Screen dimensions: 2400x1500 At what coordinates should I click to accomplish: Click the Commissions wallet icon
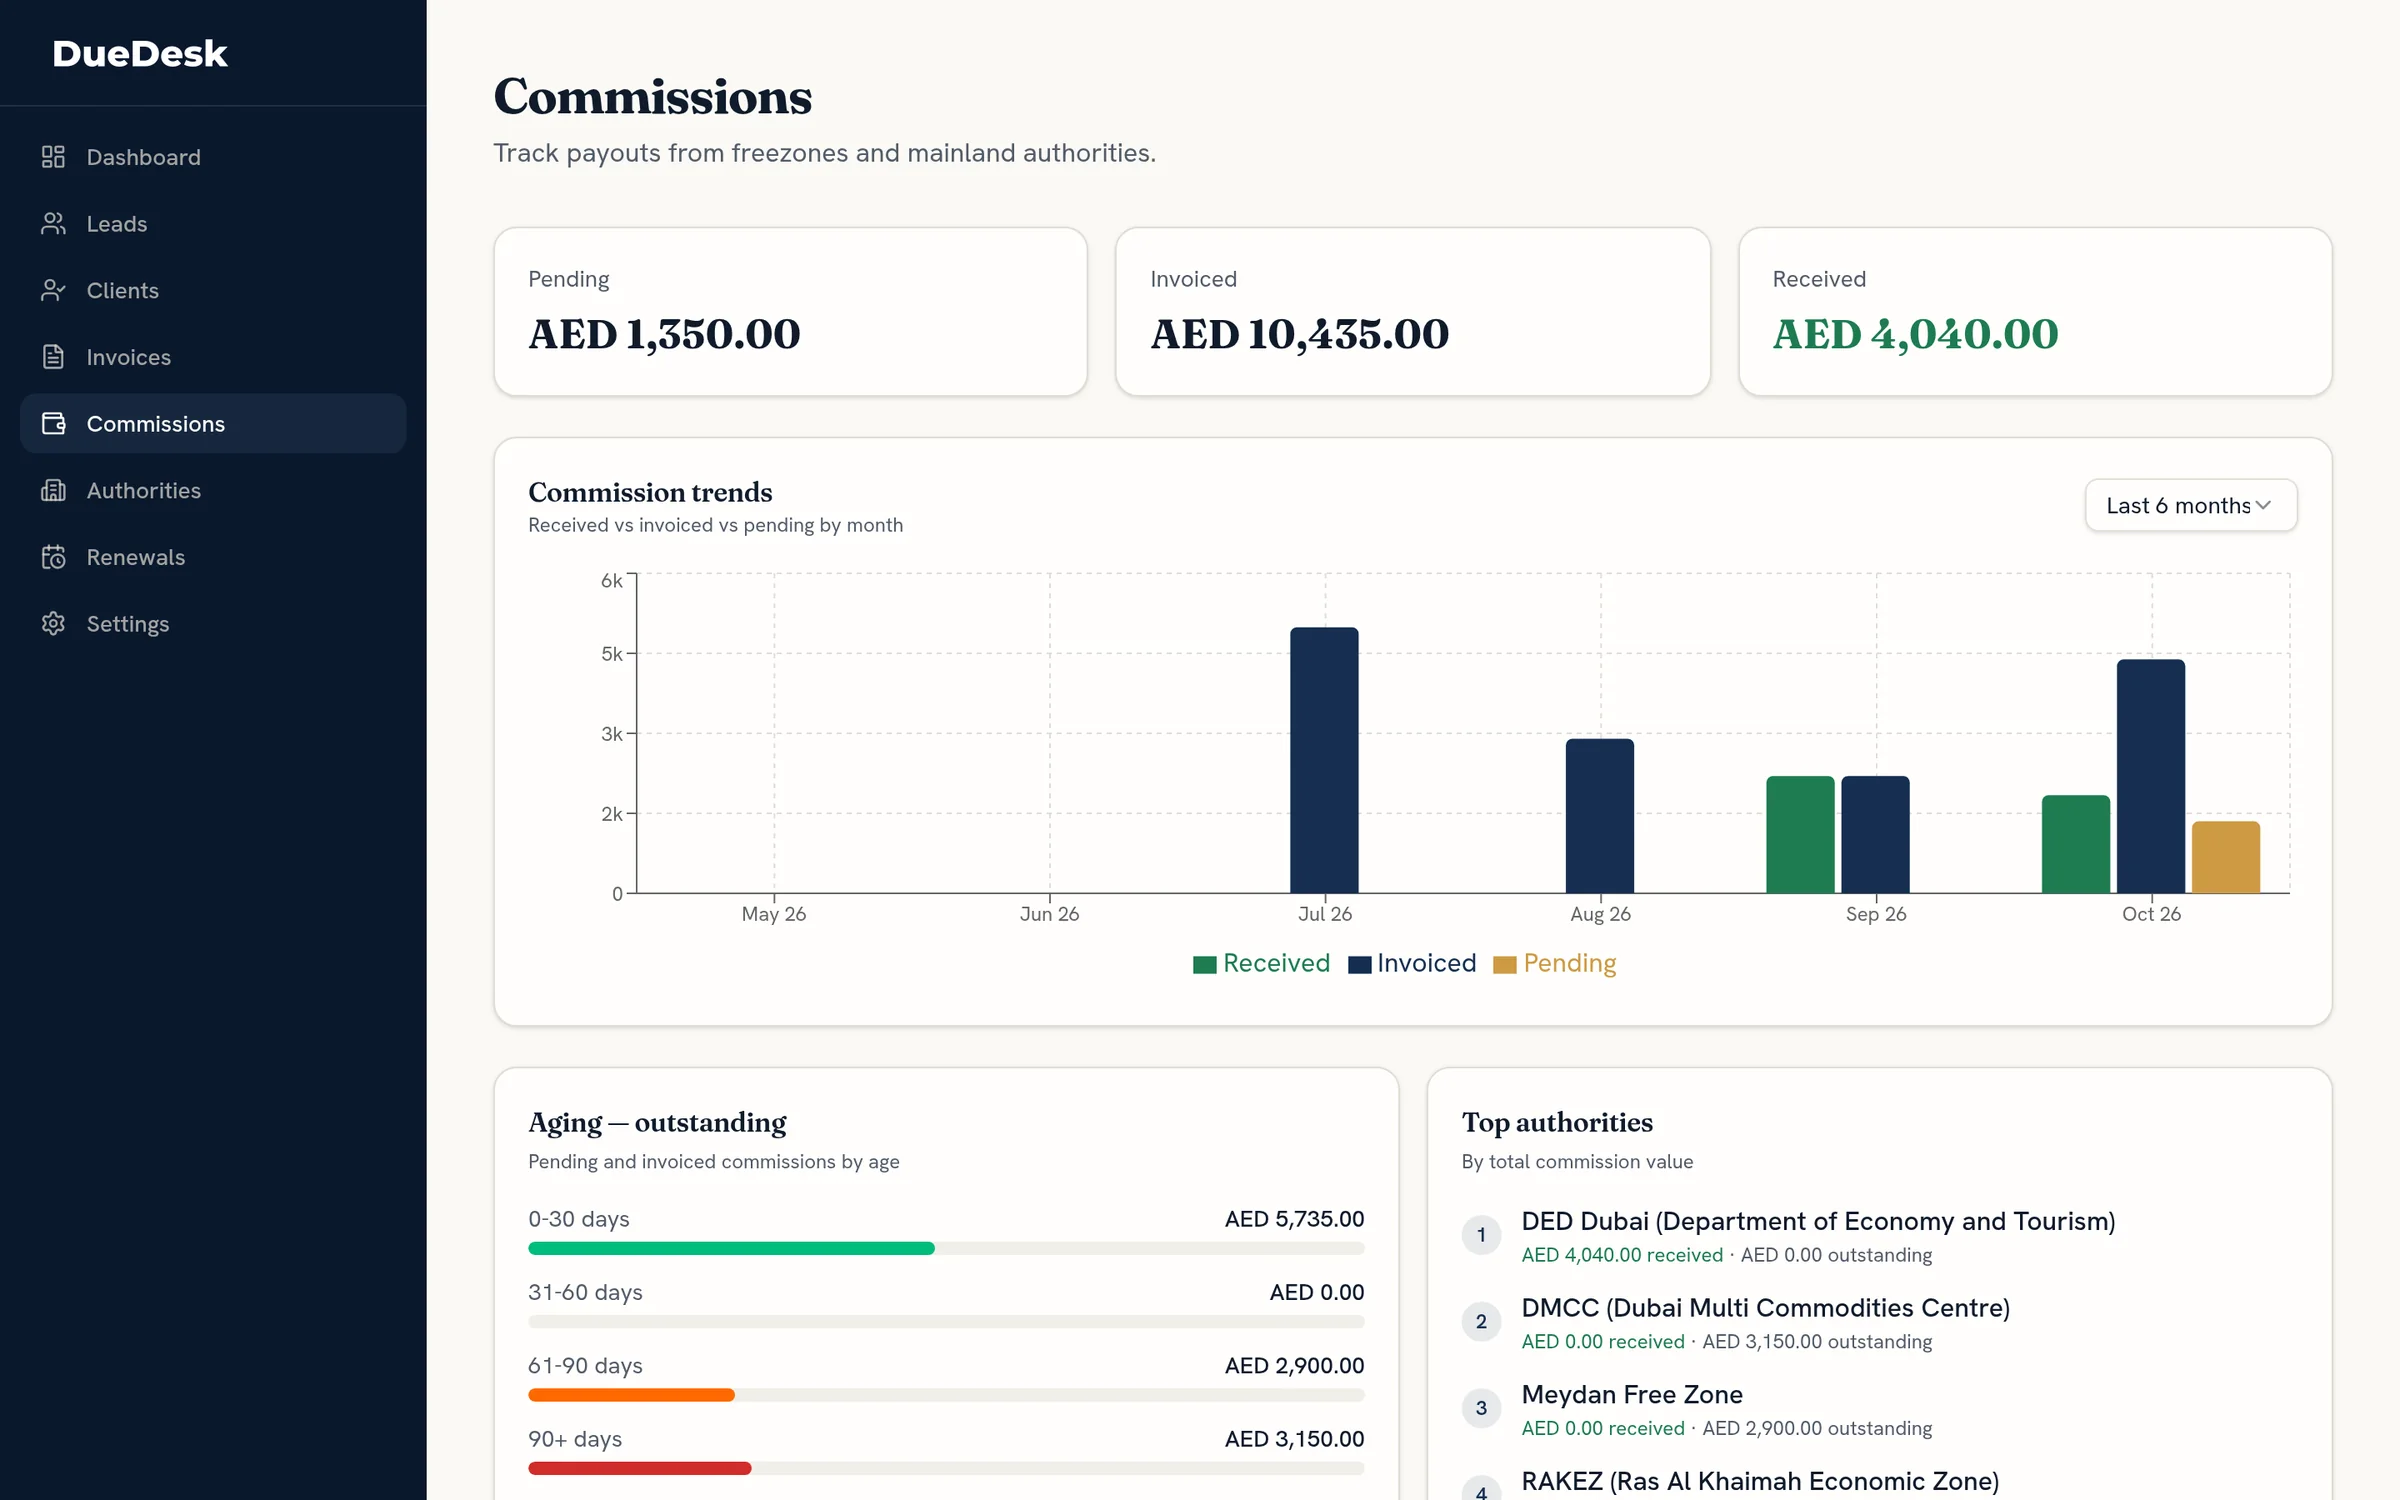click(x=53, y=424)
